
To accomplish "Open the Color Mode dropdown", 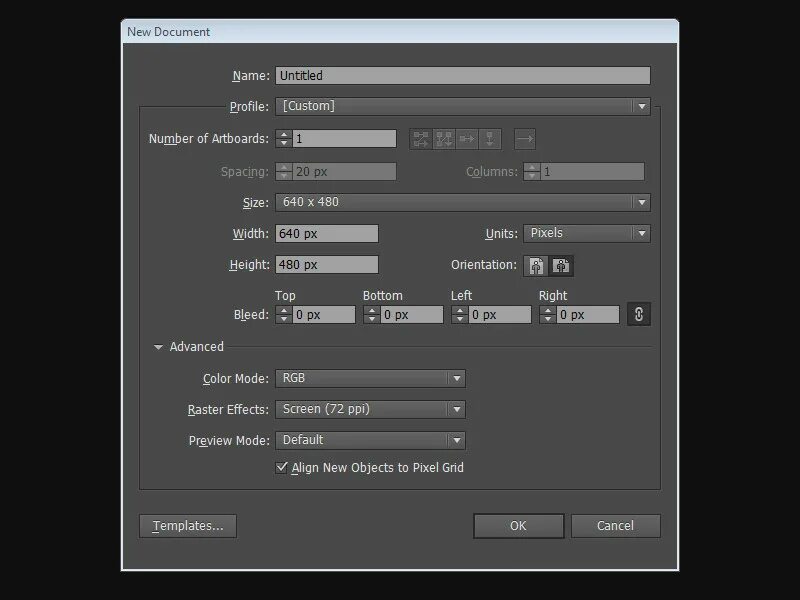I will pos(370,378).
